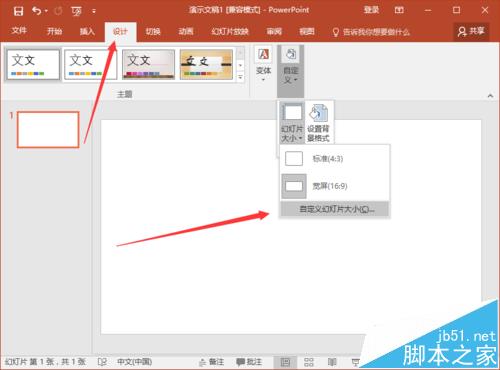Switch to Slide Sorter view icon

click(309, 362)
